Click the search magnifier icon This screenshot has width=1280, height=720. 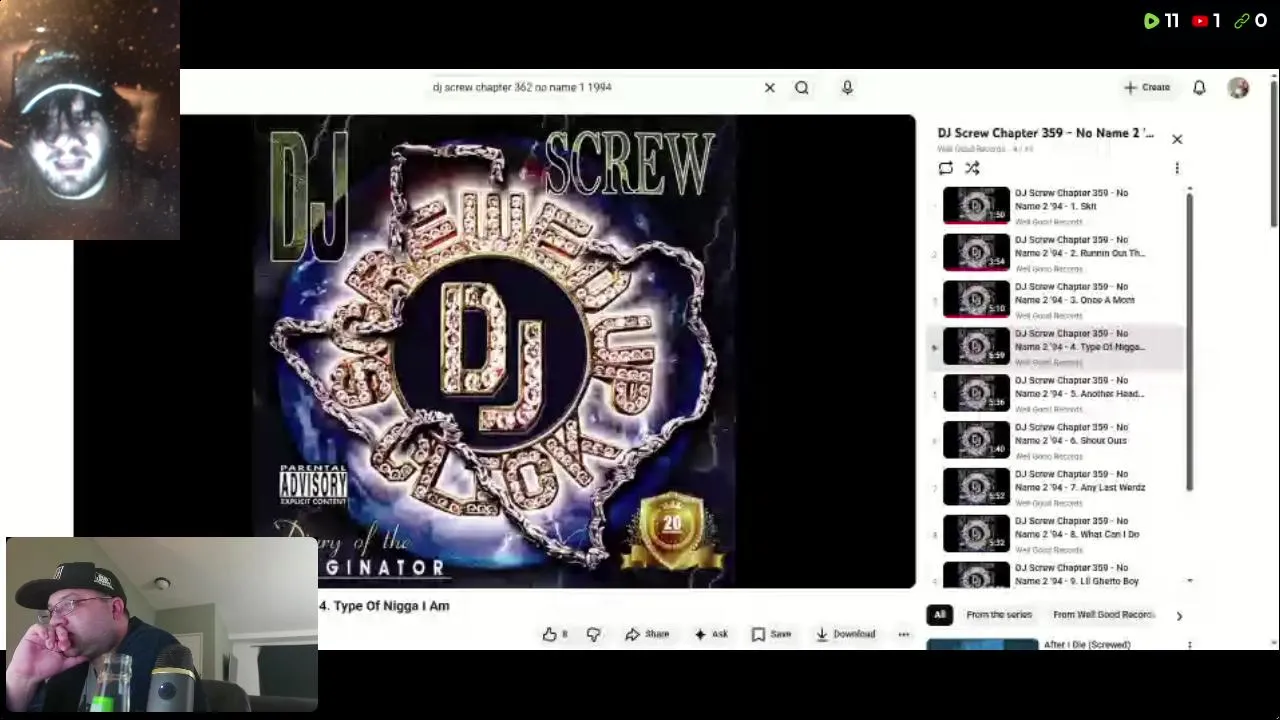(x=802, y=88)
